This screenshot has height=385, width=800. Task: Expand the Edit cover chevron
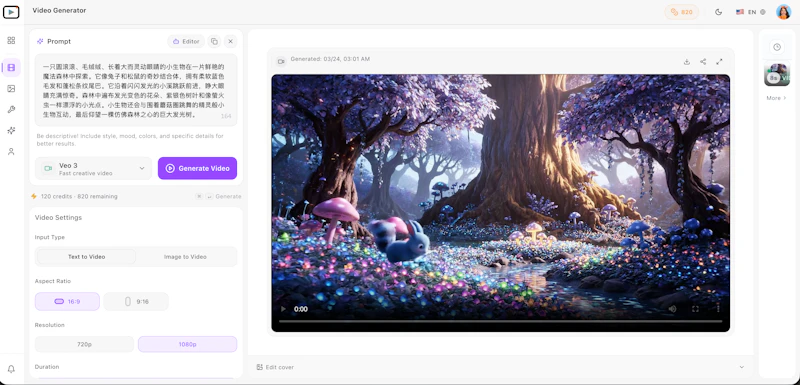pos(741,367)
